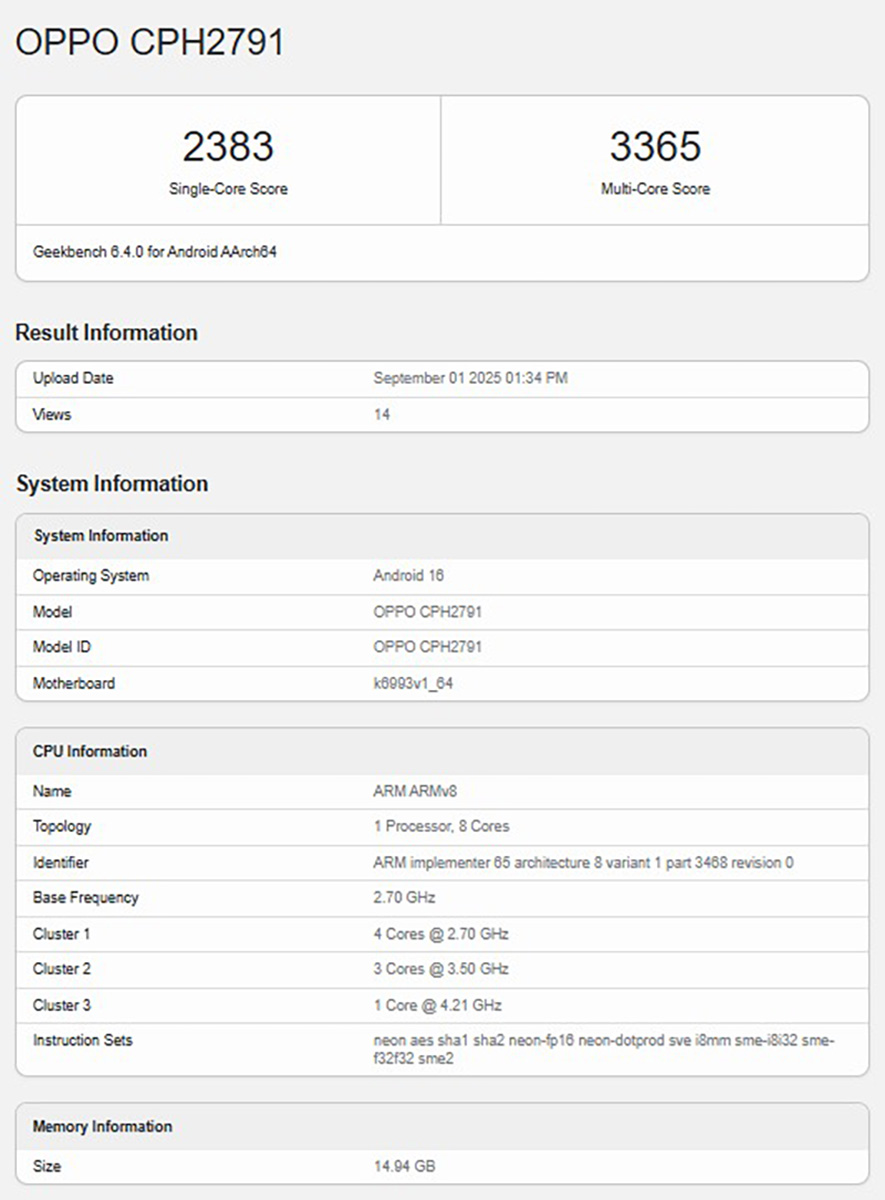Click the Operating System row label

(x=91, y=576)
